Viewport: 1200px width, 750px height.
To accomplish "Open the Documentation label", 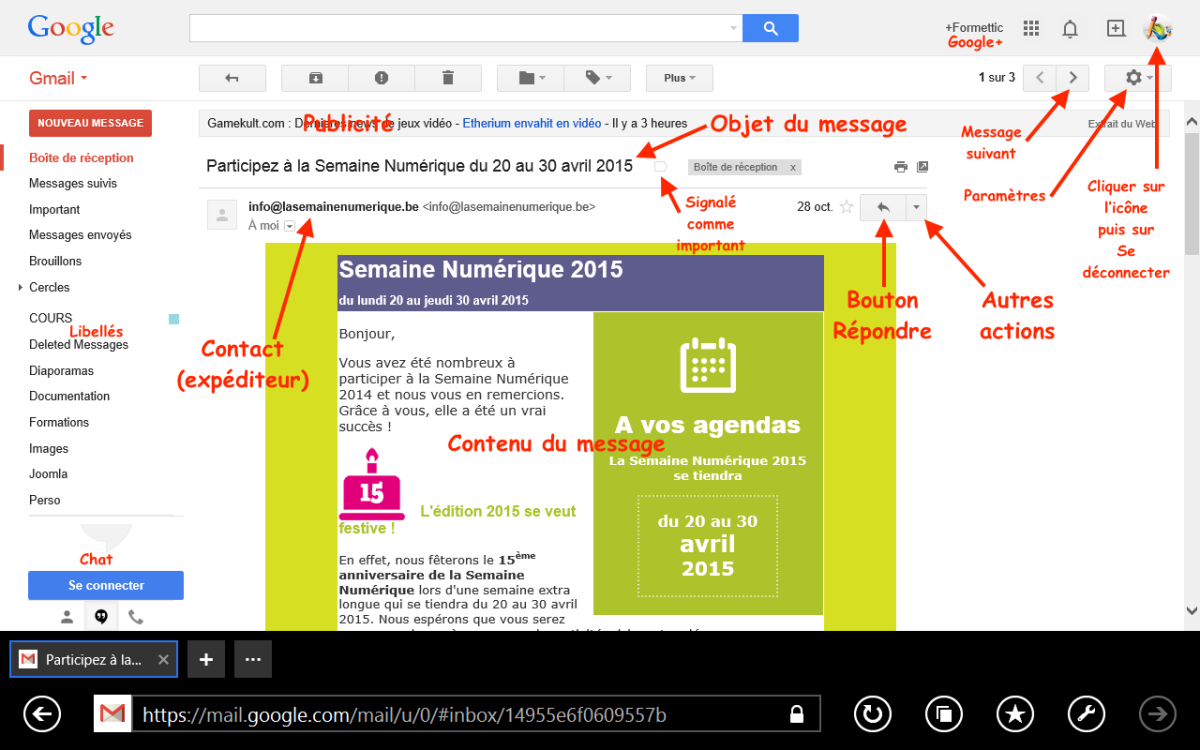I will (x=69, y=396).
